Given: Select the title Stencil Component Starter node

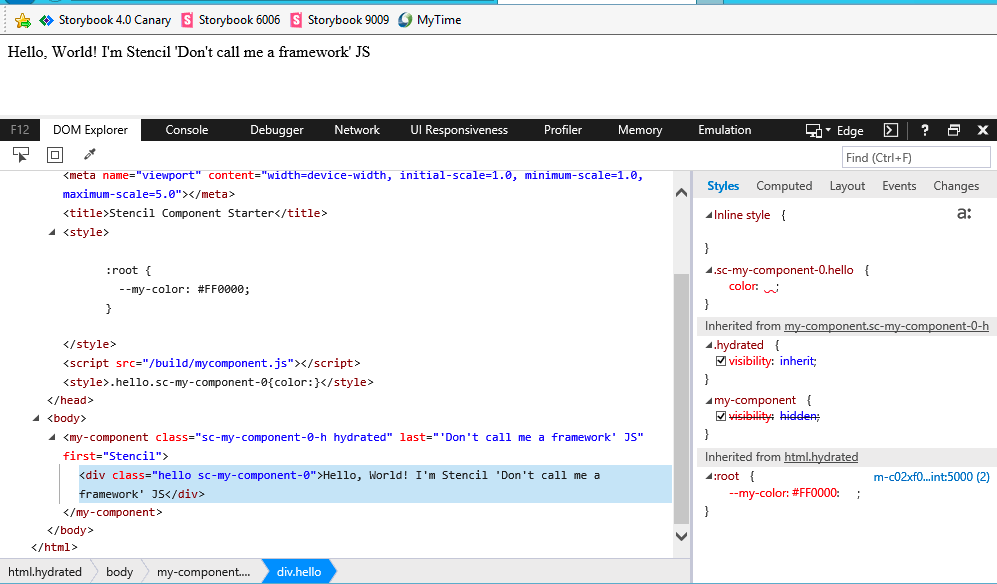Looking at the screenshot, I should (x=195, y=213).
